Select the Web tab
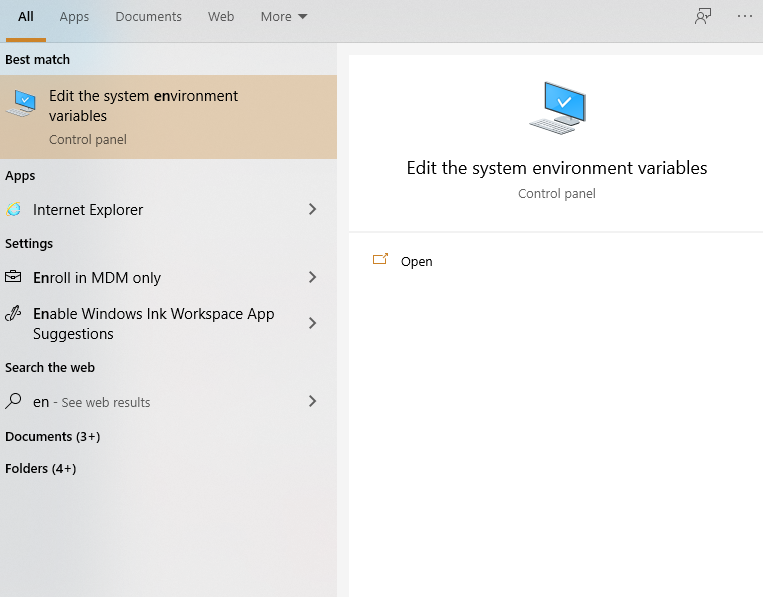This screenshot has width=763, height=597. tap(221, 17)
